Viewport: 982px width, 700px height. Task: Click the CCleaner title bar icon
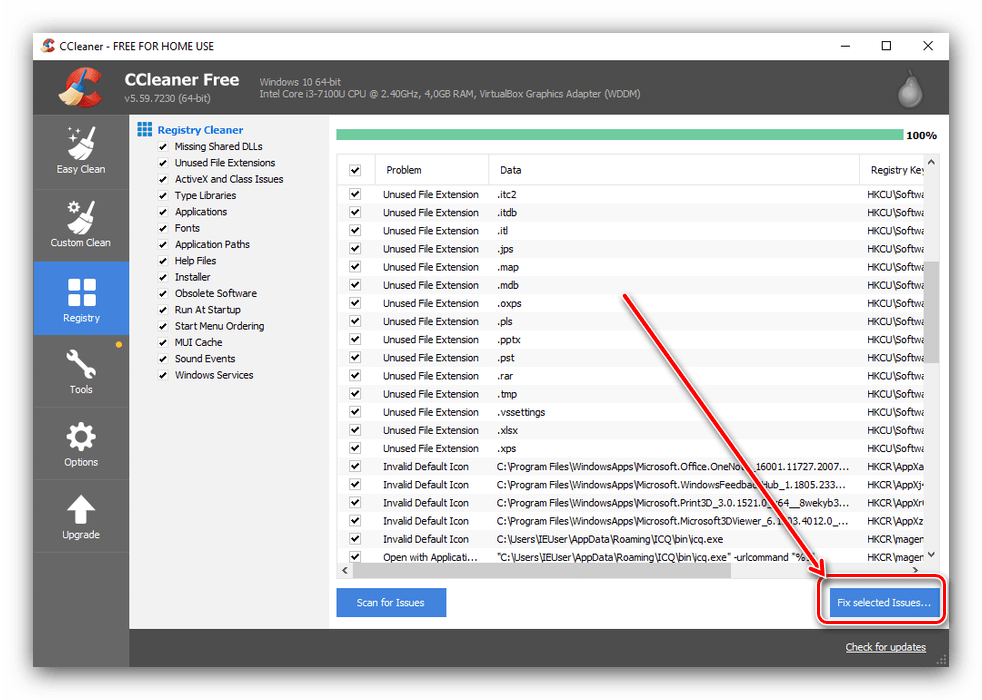48,46
